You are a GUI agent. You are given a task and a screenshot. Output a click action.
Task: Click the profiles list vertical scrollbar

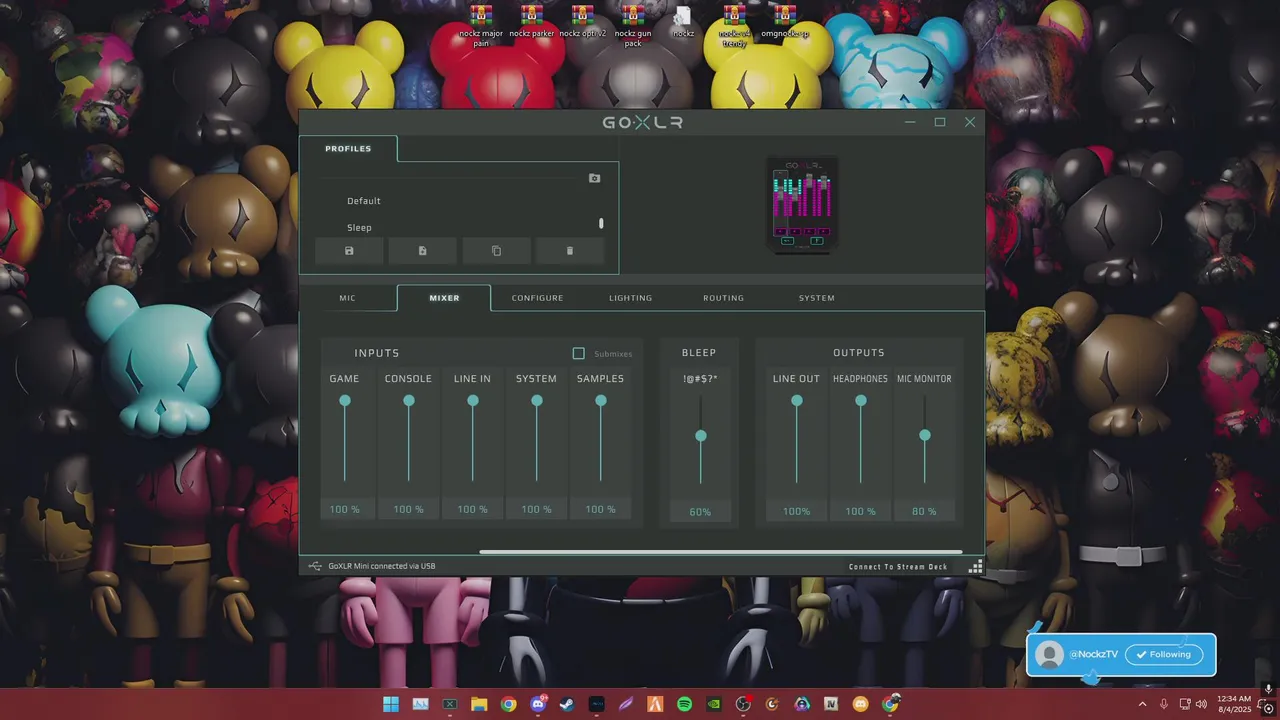click(x=601, y=224)
